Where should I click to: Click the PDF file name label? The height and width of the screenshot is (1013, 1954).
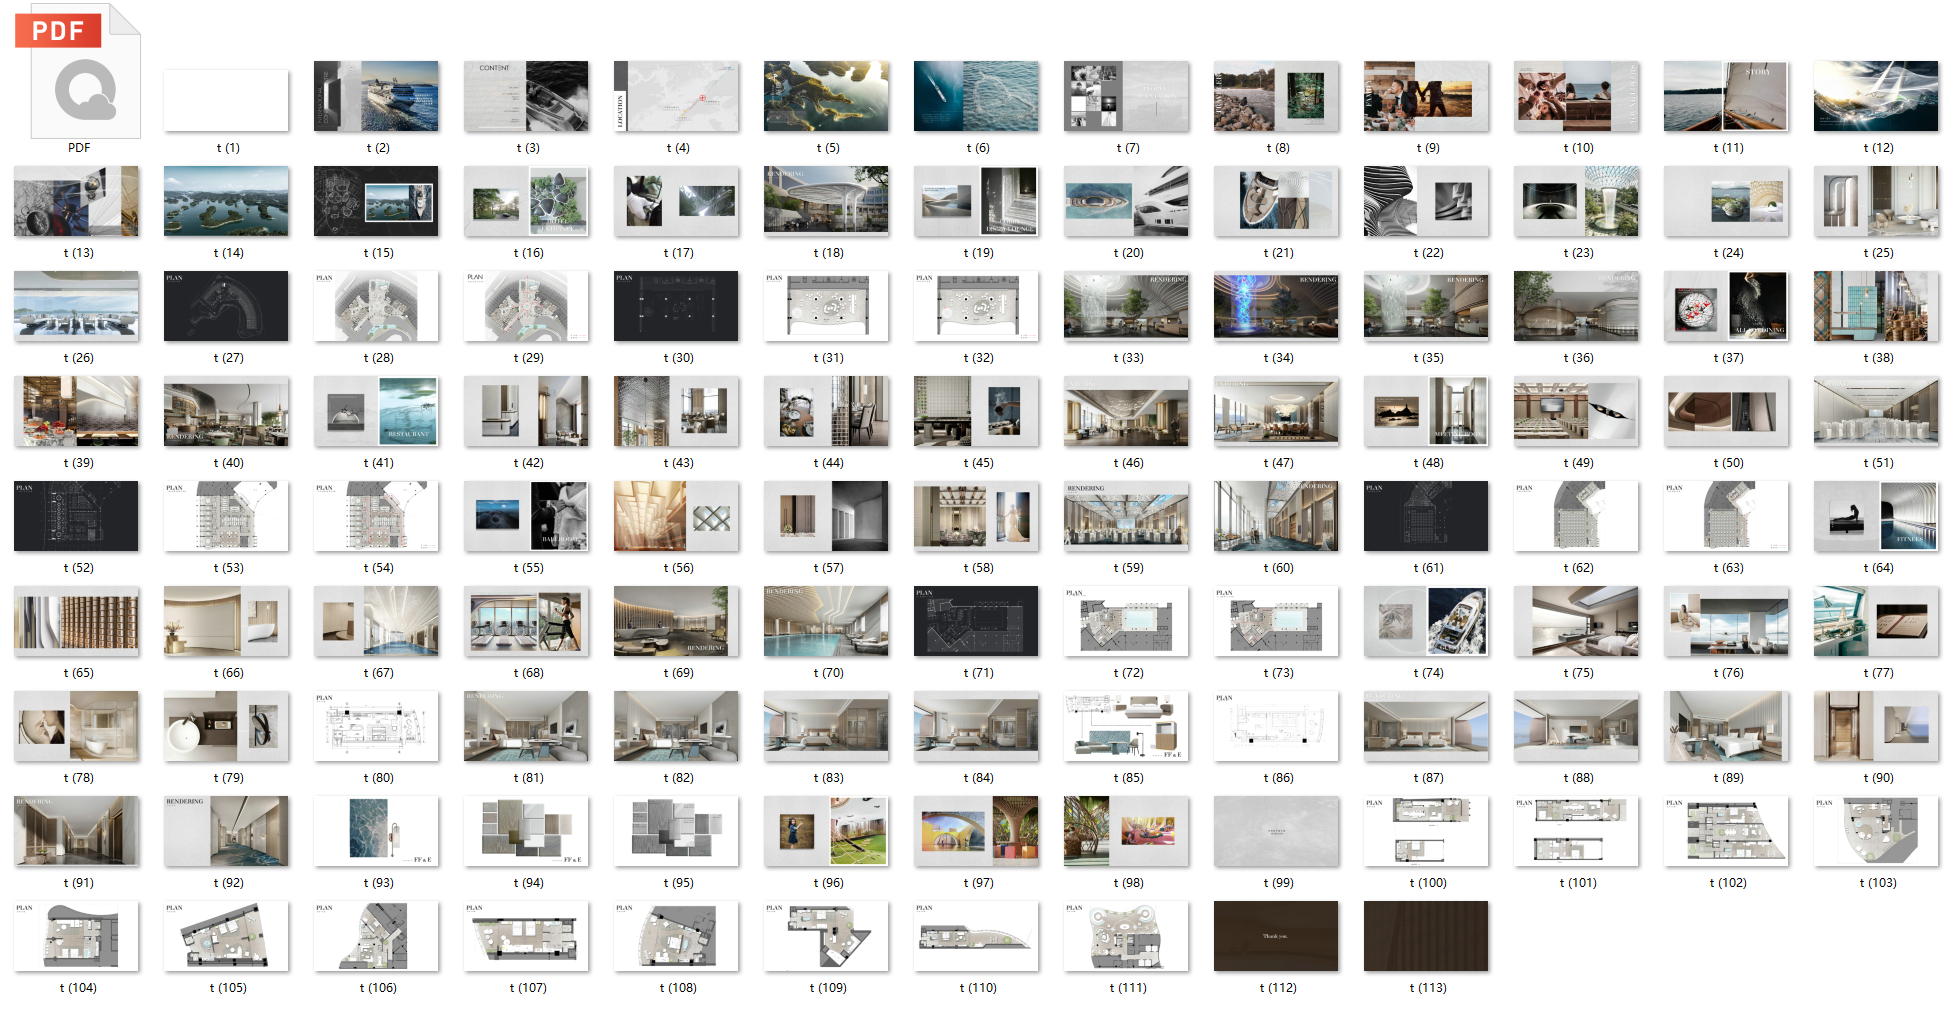[79, 148]
